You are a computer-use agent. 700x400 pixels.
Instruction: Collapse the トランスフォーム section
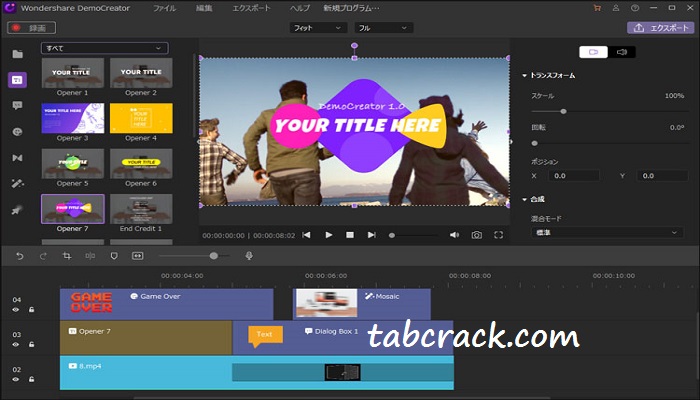point(525,75)
